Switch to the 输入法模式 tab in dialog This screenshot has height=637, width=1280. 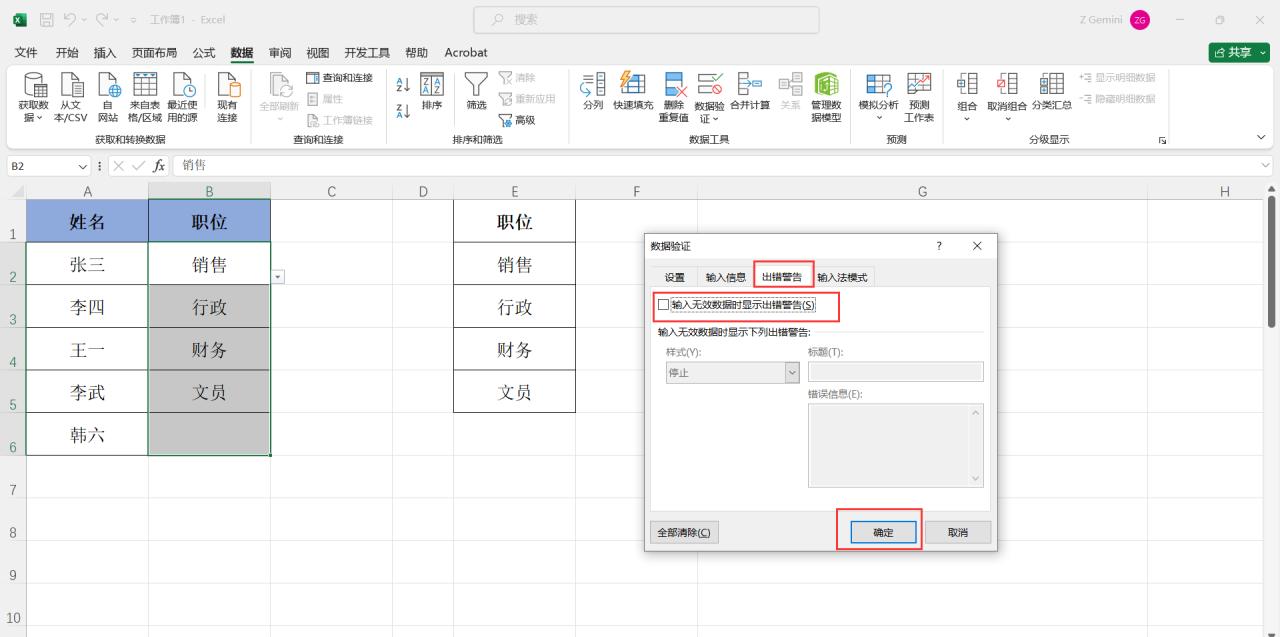coord(843,277)
